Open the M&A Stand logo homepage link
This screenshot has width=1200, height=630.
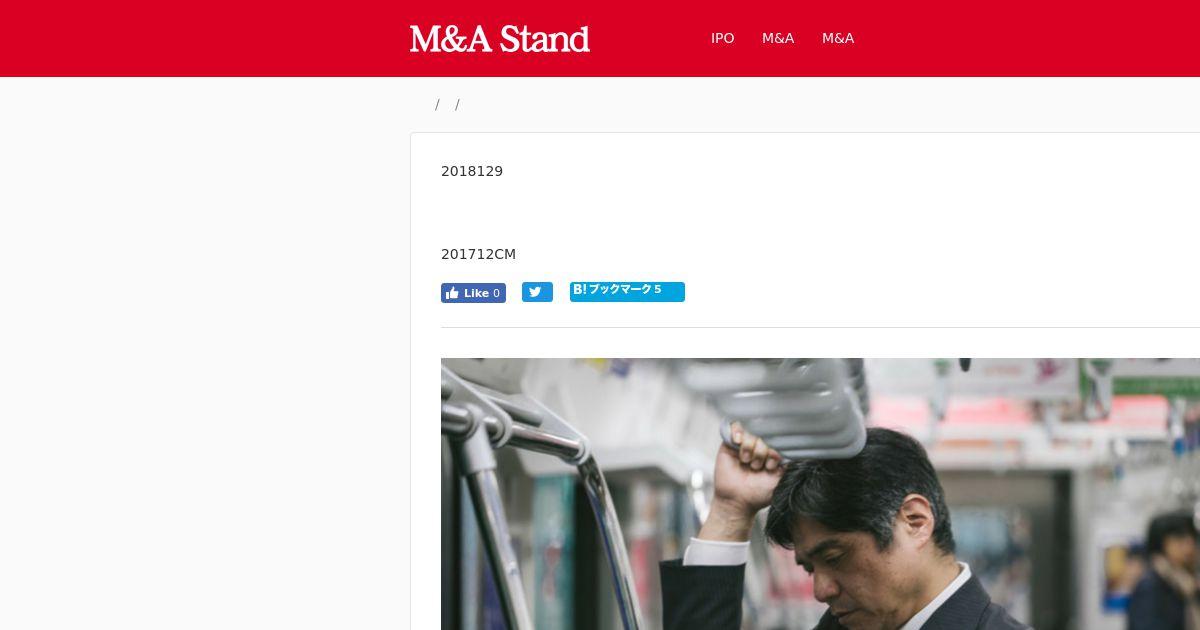(499, 38)
